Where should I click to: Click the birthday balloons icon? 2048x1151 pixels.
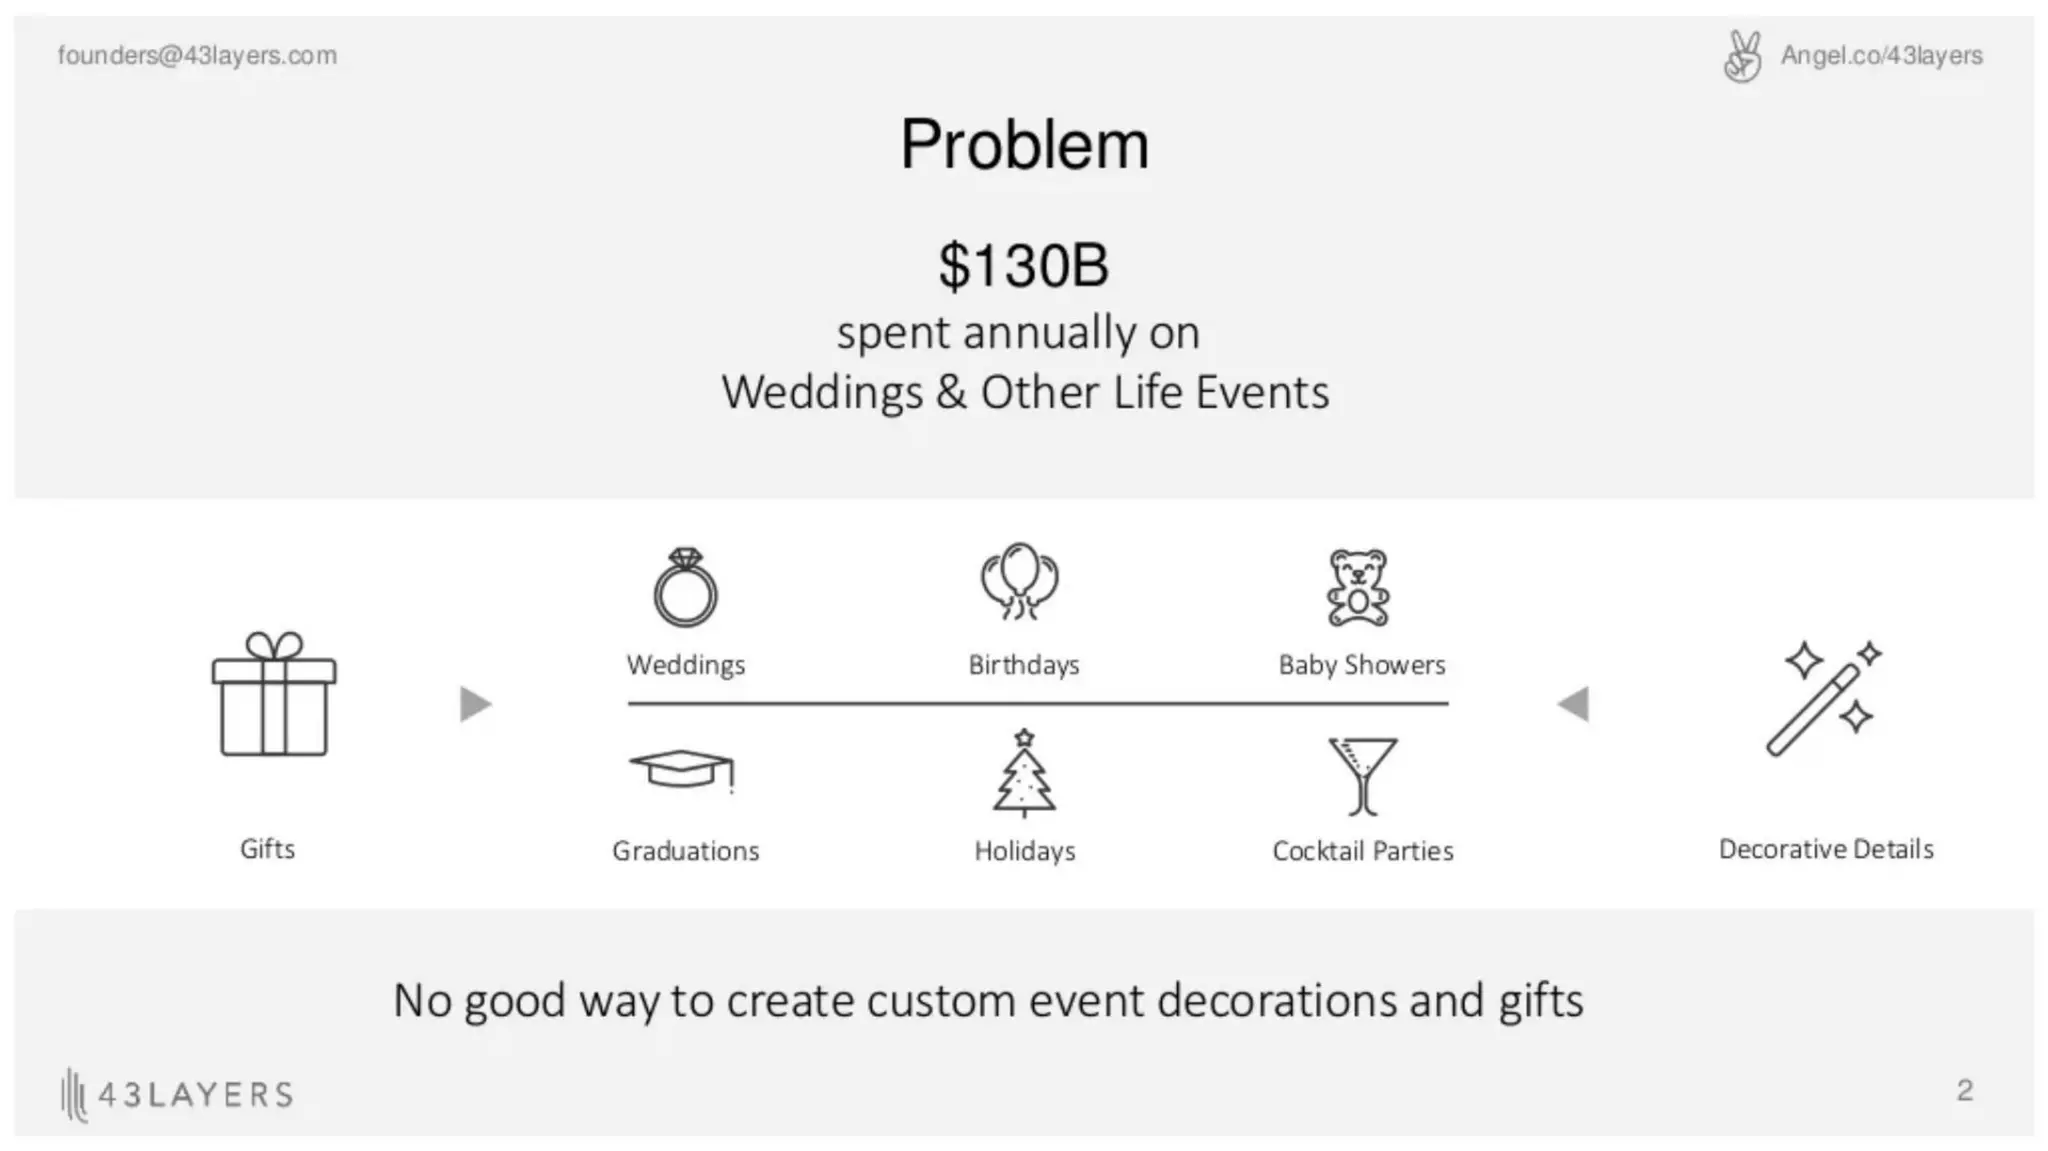pos(1019,582)
